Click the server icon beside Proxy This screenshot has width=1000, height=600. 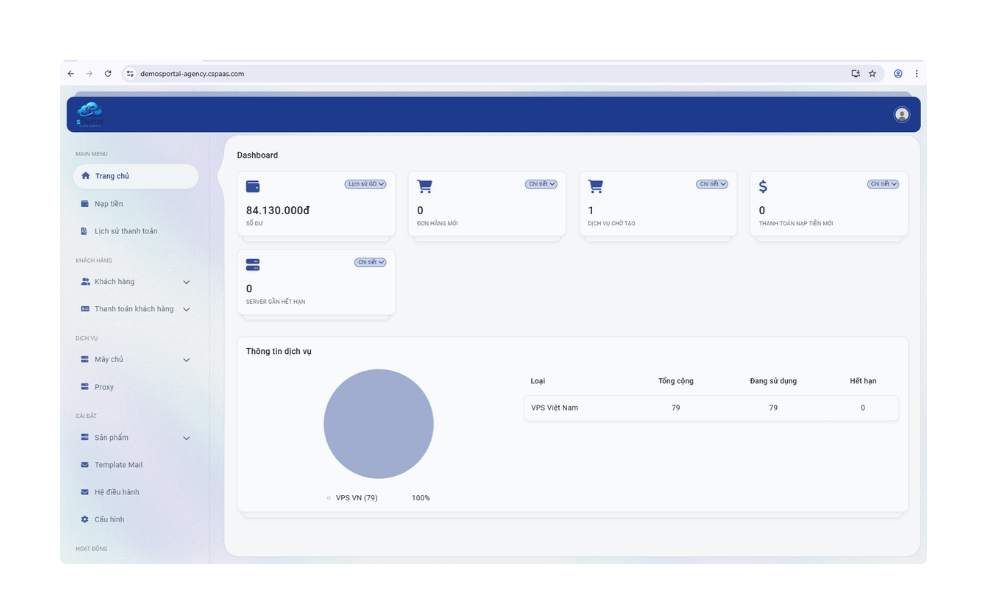[84, 386]
